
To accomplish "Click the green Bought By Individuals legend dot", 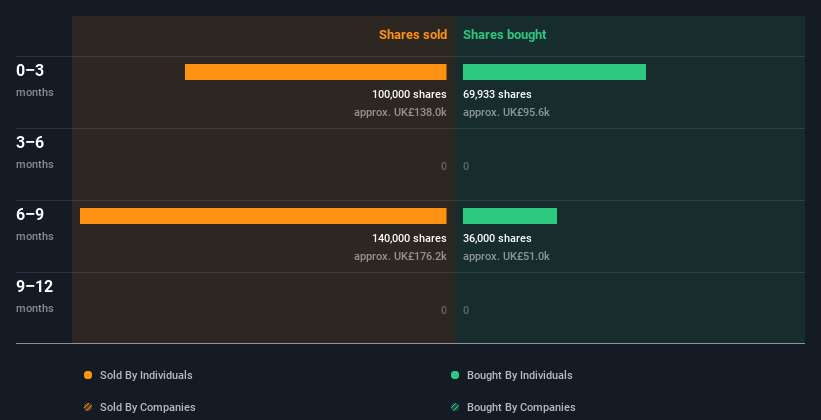I will coord(455,375).
